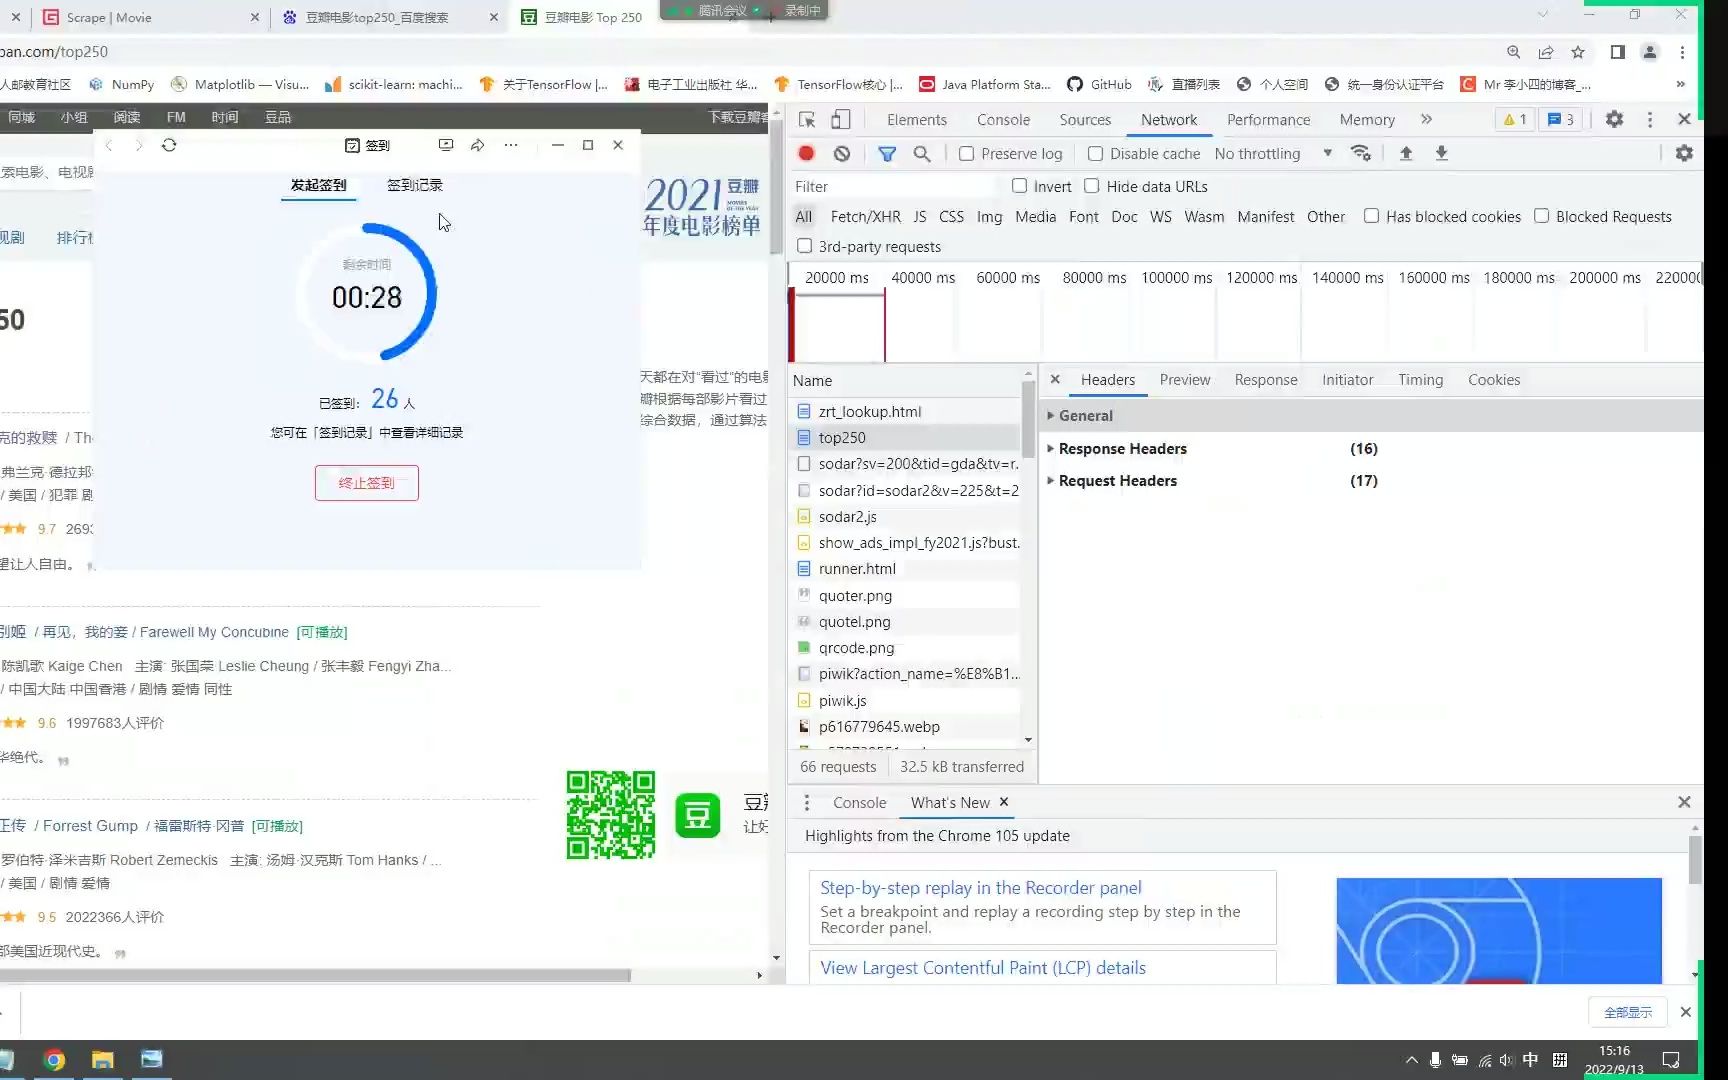This screenshot has width=1728, height=1080.
Task: Open the Preview tab of request
Action: (x=1185, y=380)
